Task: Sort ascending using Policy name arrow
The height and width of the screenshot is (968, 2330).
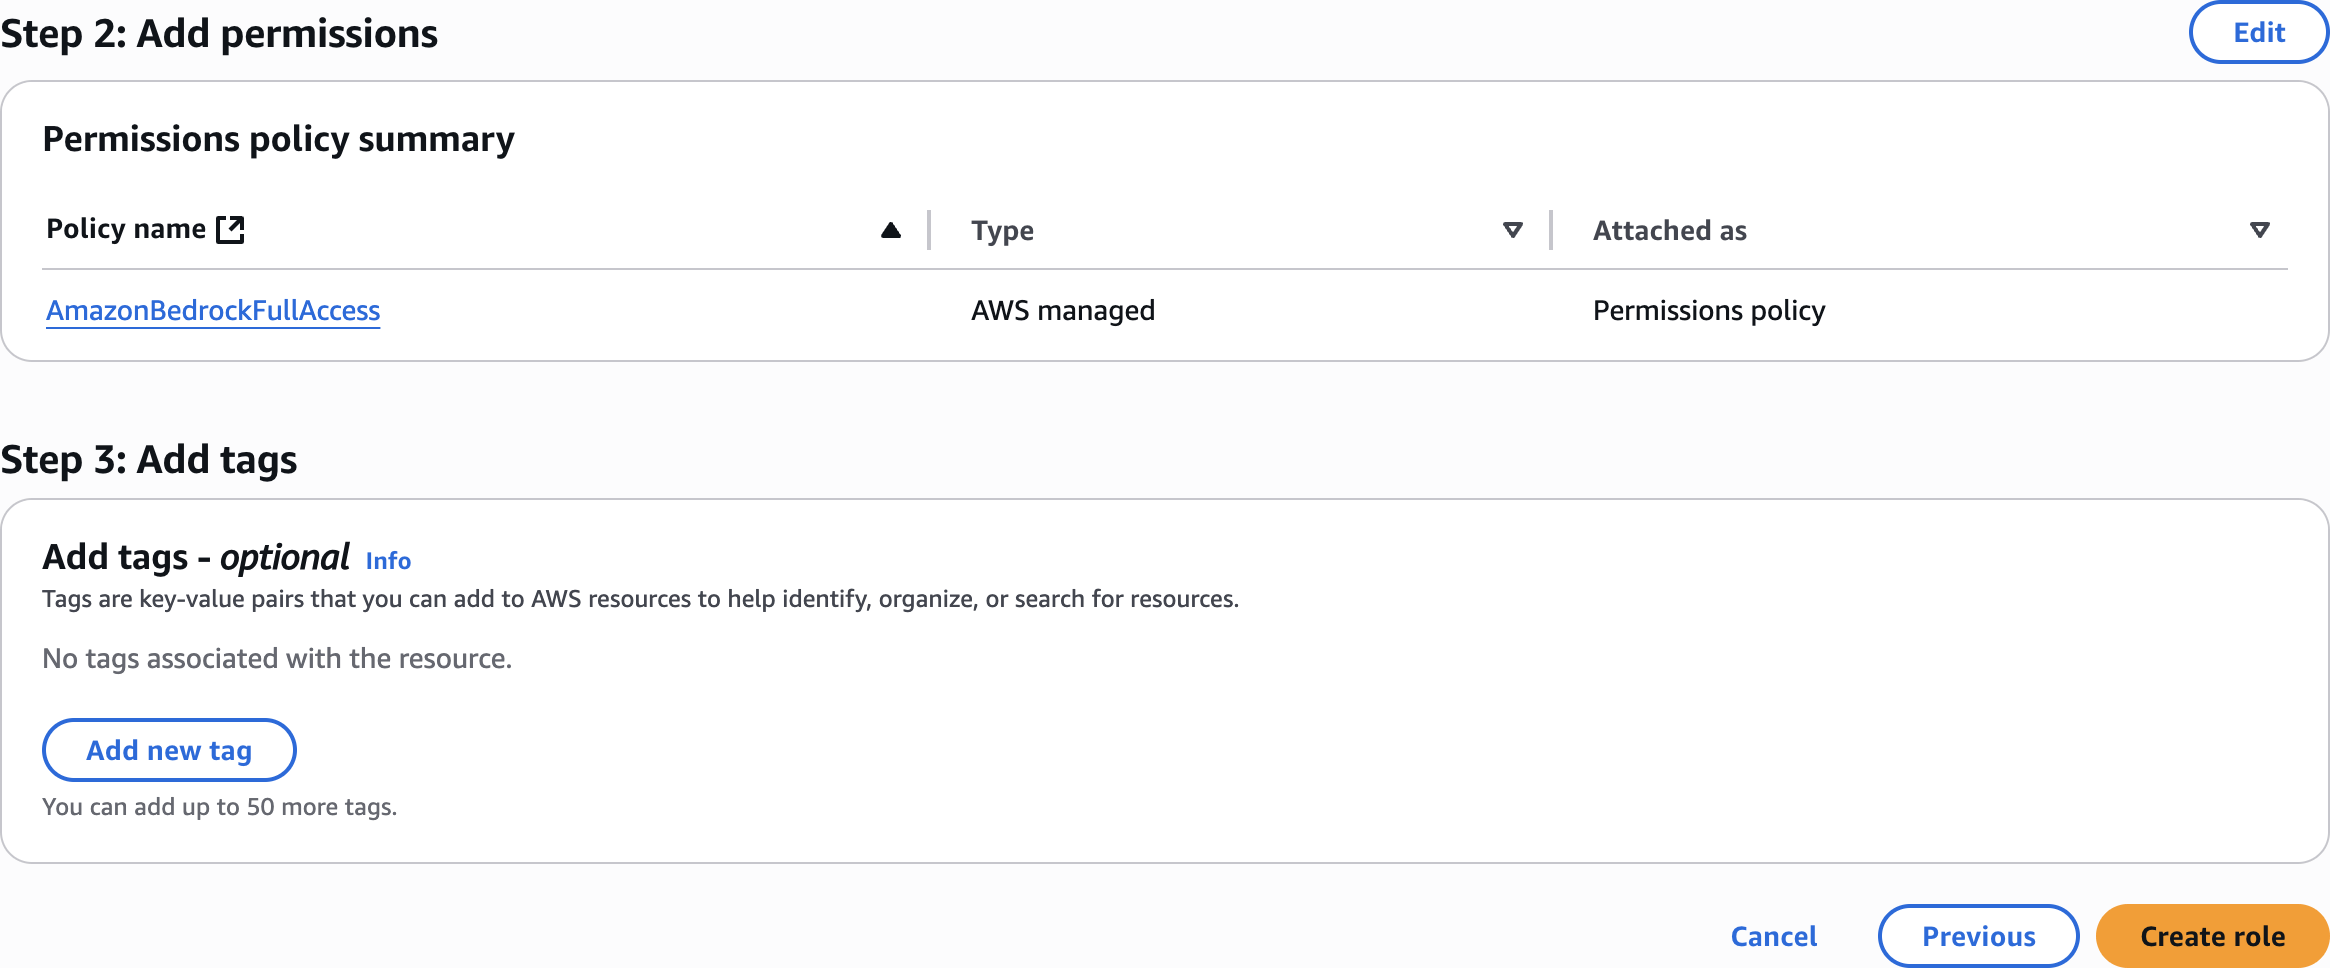Action: pos(891,231)
